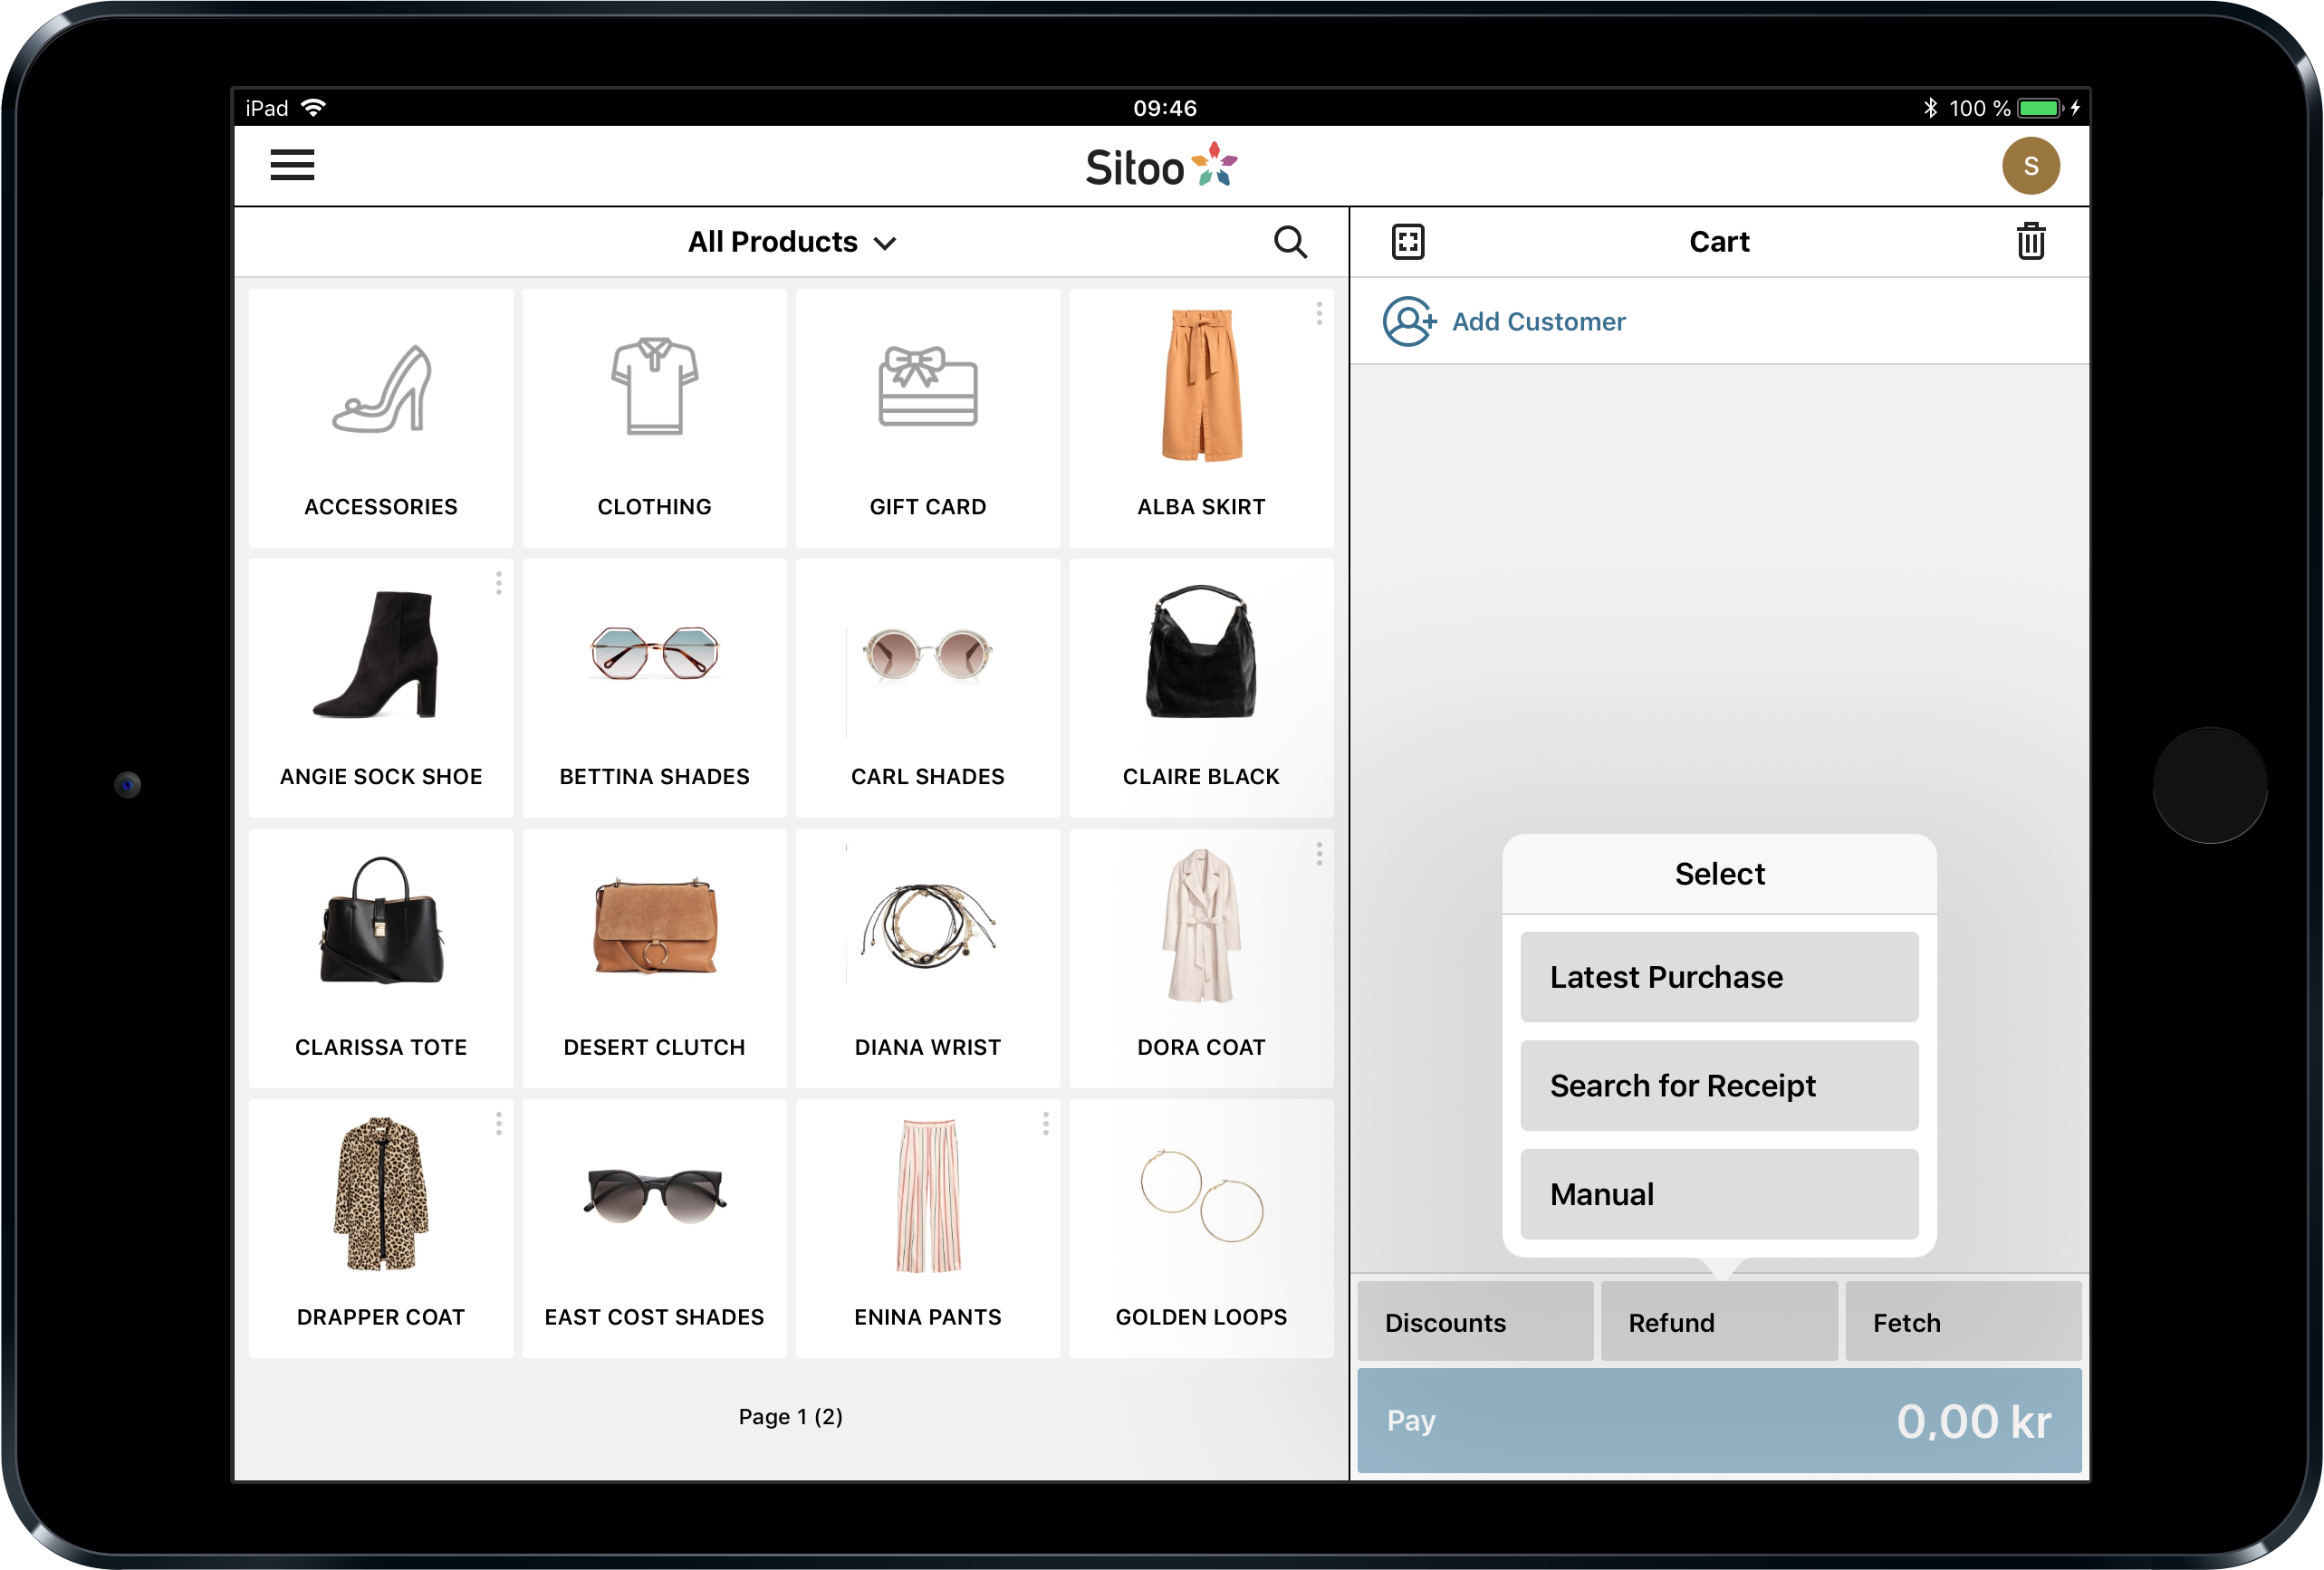
Task: Tap the Add Customer person icon
Action: point(1409,321)
